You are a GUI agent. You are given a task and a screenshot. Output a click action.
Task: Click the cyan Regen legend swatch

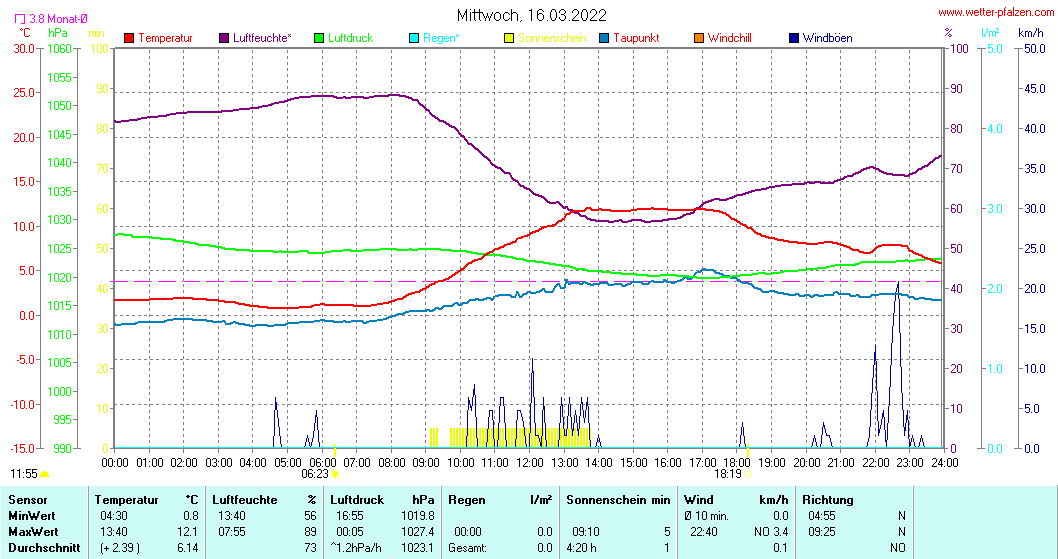(414, 38)
